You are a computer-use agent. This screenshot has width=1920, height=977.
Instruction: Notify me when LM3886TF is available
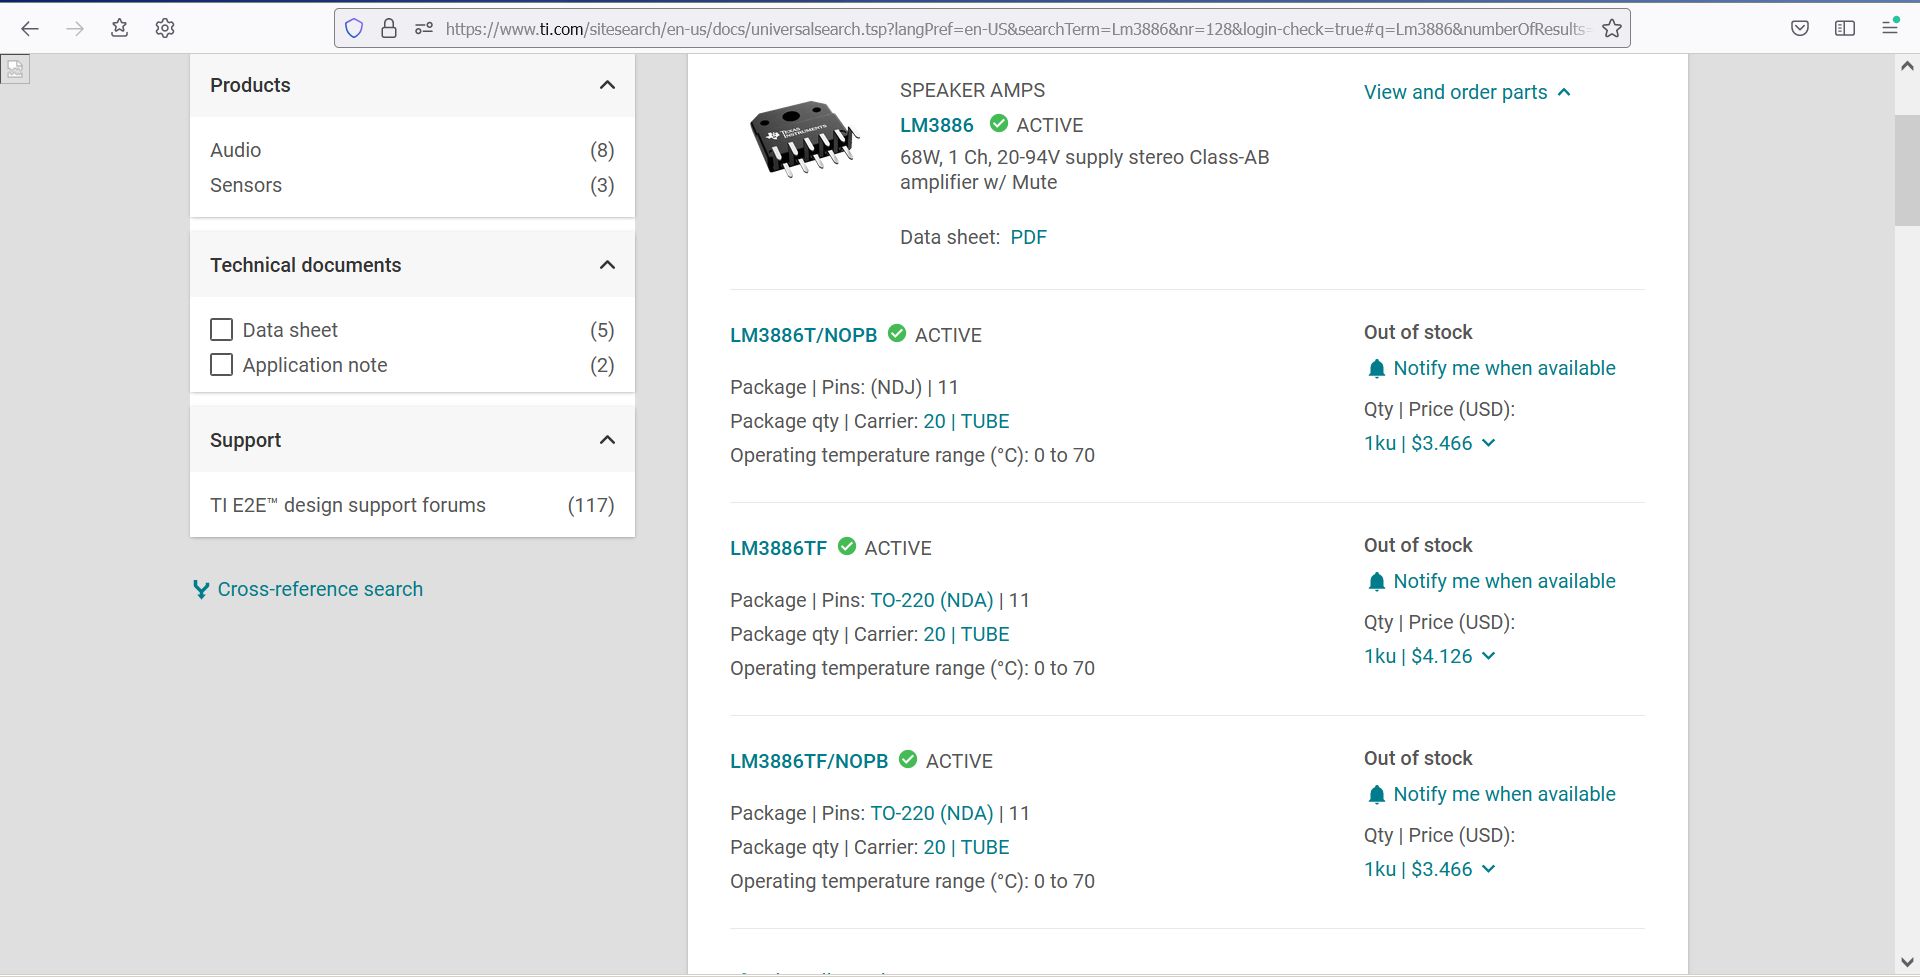pos(1504,581)
